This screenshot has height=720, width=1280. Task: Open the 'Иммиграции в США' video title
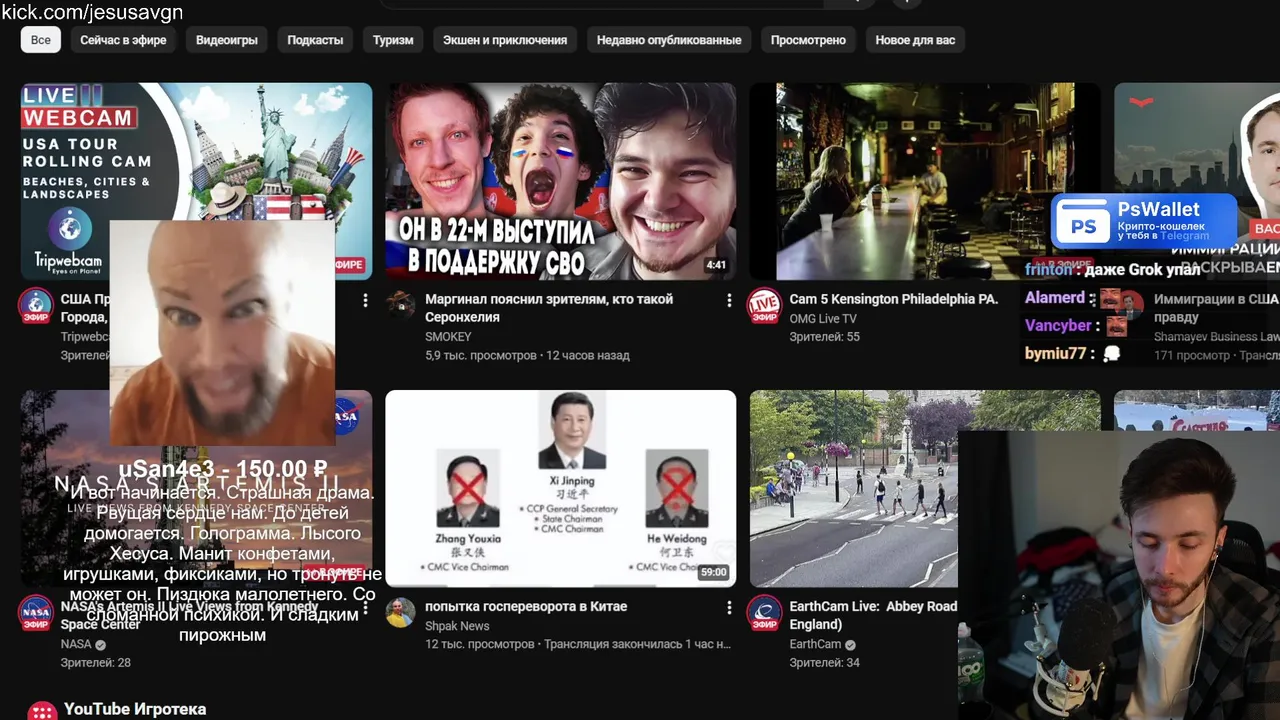1216,308
